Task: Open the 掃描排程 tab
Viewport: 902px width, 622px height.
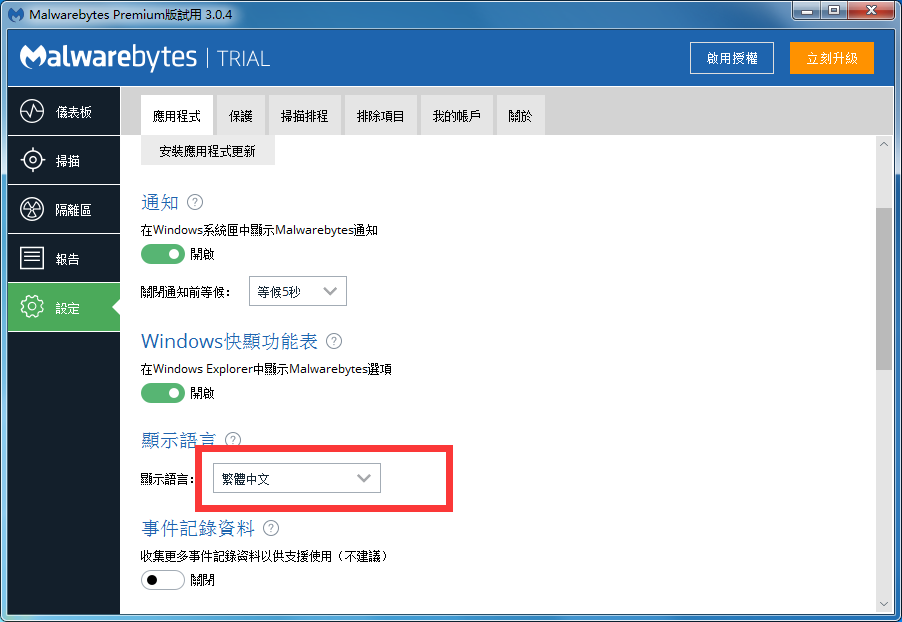Action: 304,115
